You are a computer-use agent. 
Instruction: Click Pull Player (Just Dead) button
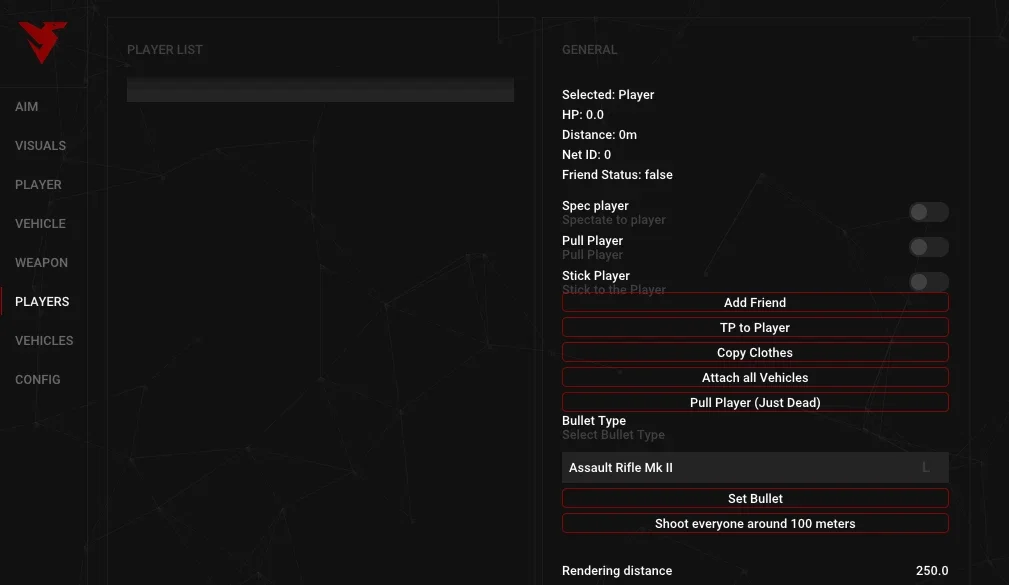click(755, 403)
